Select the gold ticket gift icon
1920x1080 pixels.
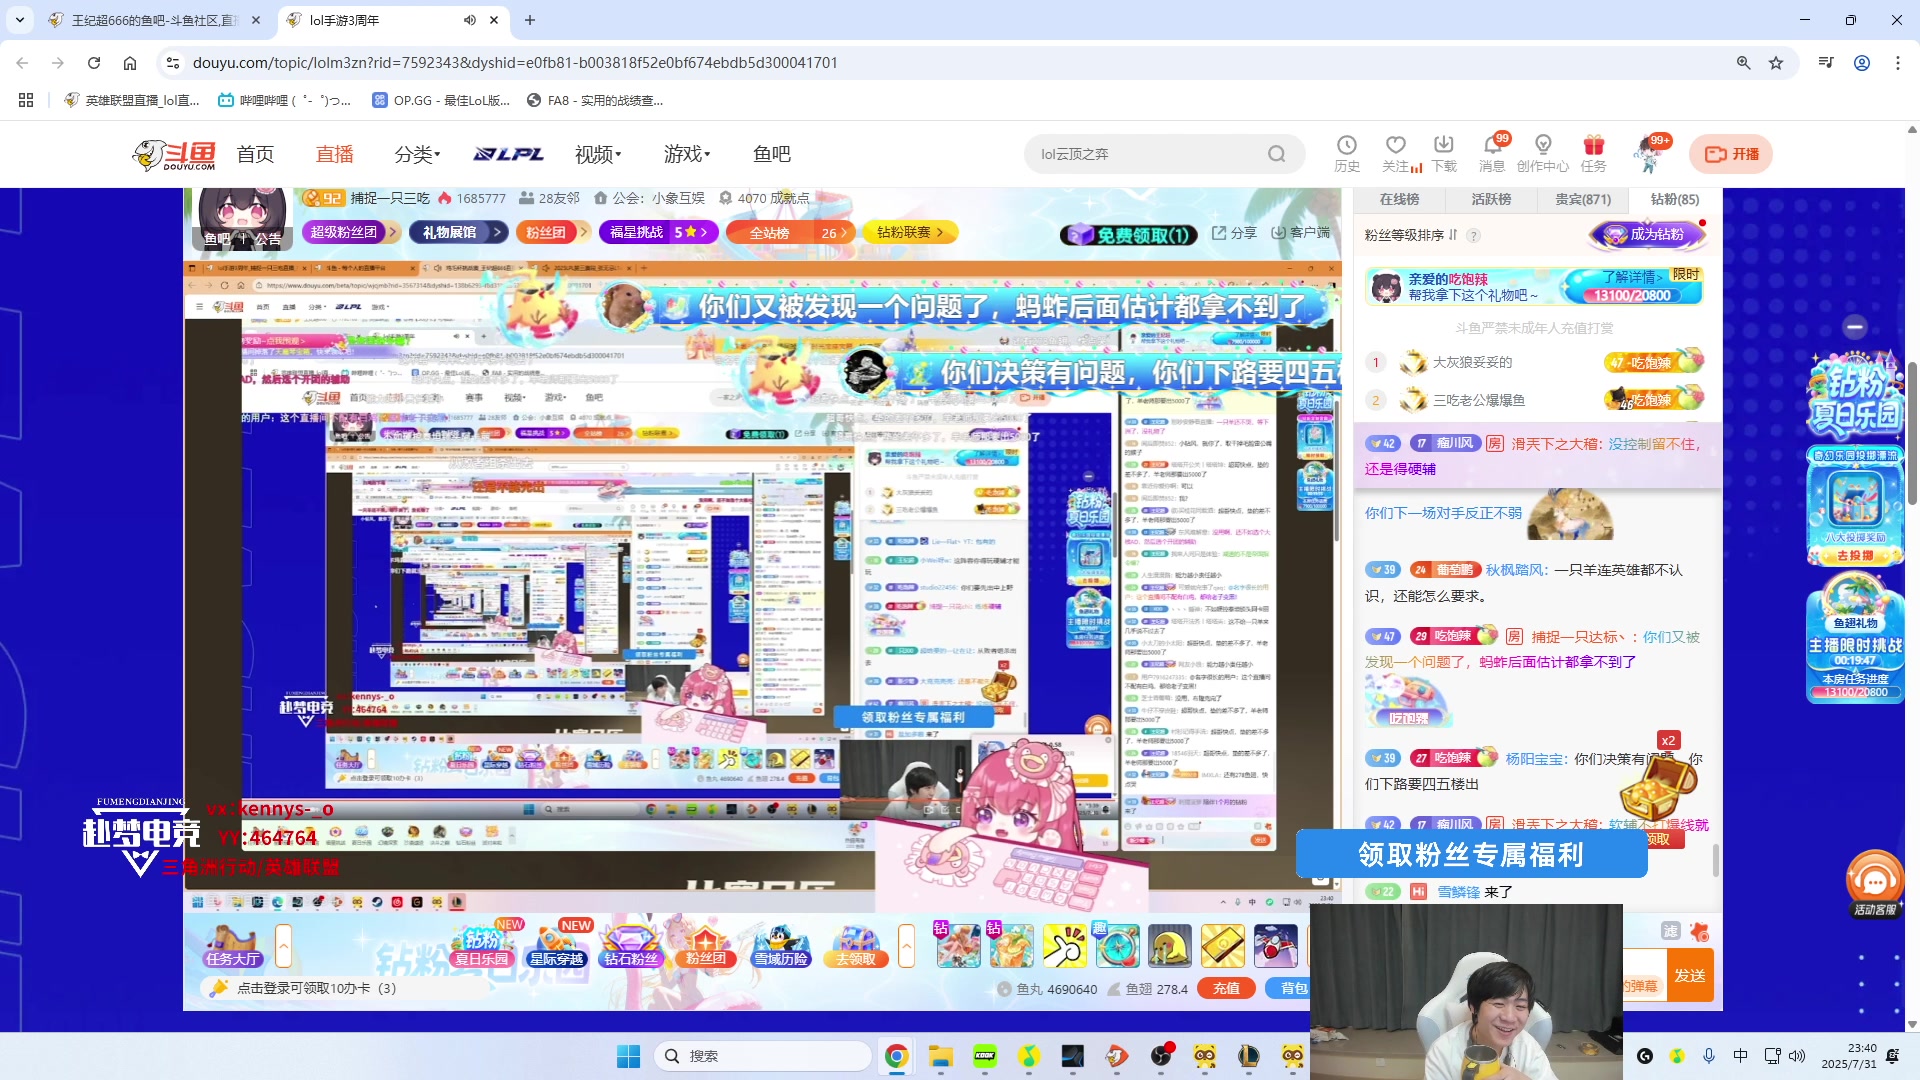[1222, 946]
